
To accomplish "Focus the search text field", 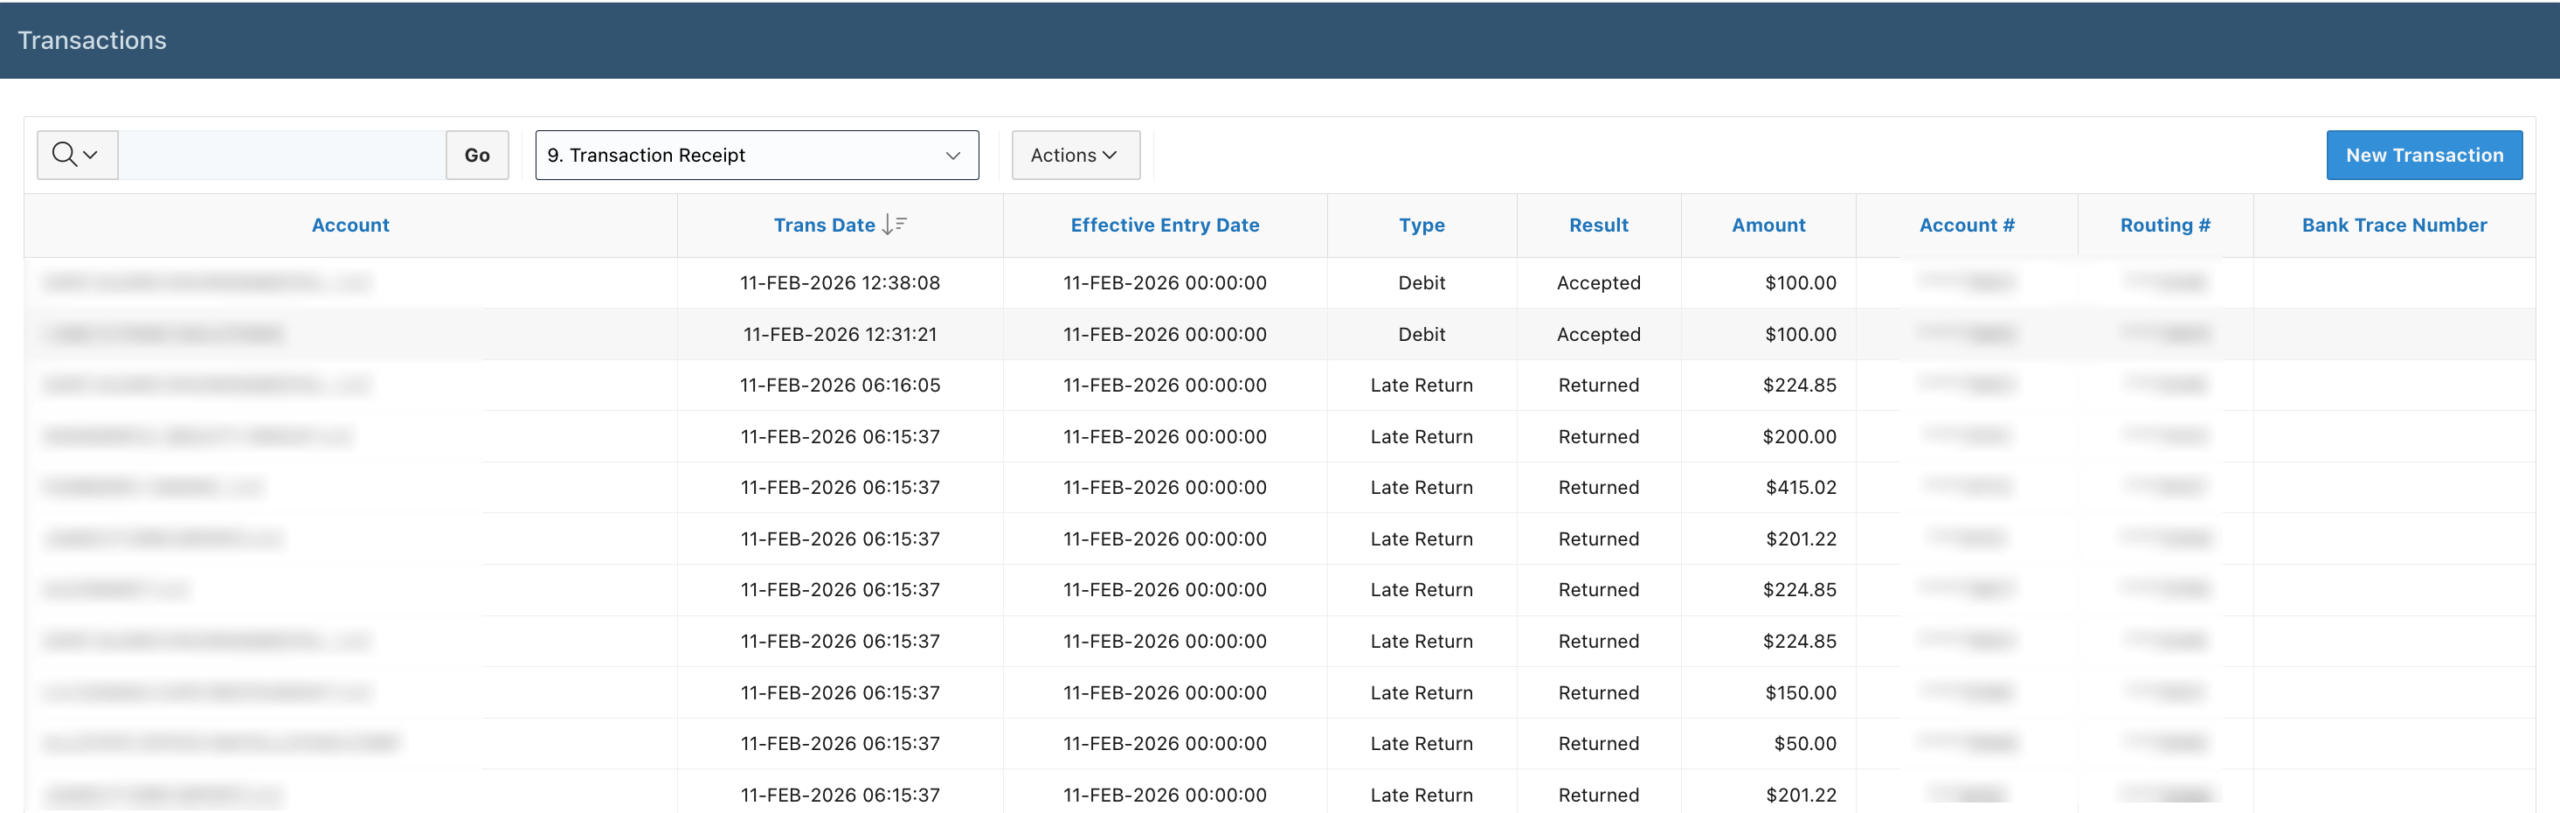I will tap(282, 155).
